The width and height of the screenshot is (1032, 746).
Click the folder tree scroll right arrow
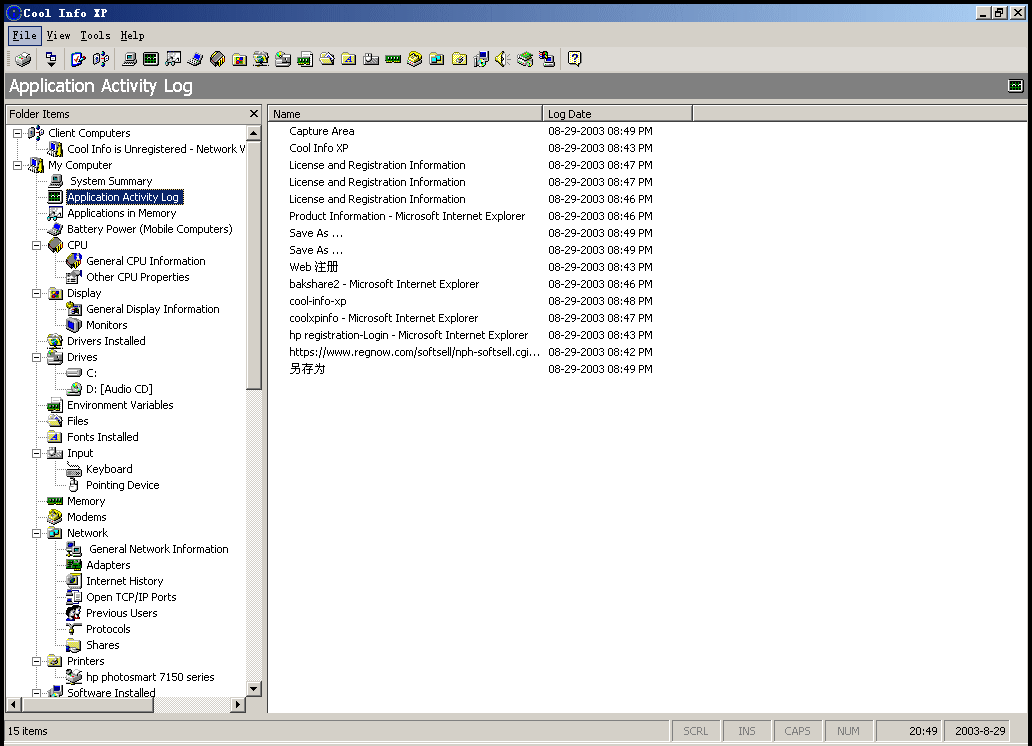coord(238,705)
